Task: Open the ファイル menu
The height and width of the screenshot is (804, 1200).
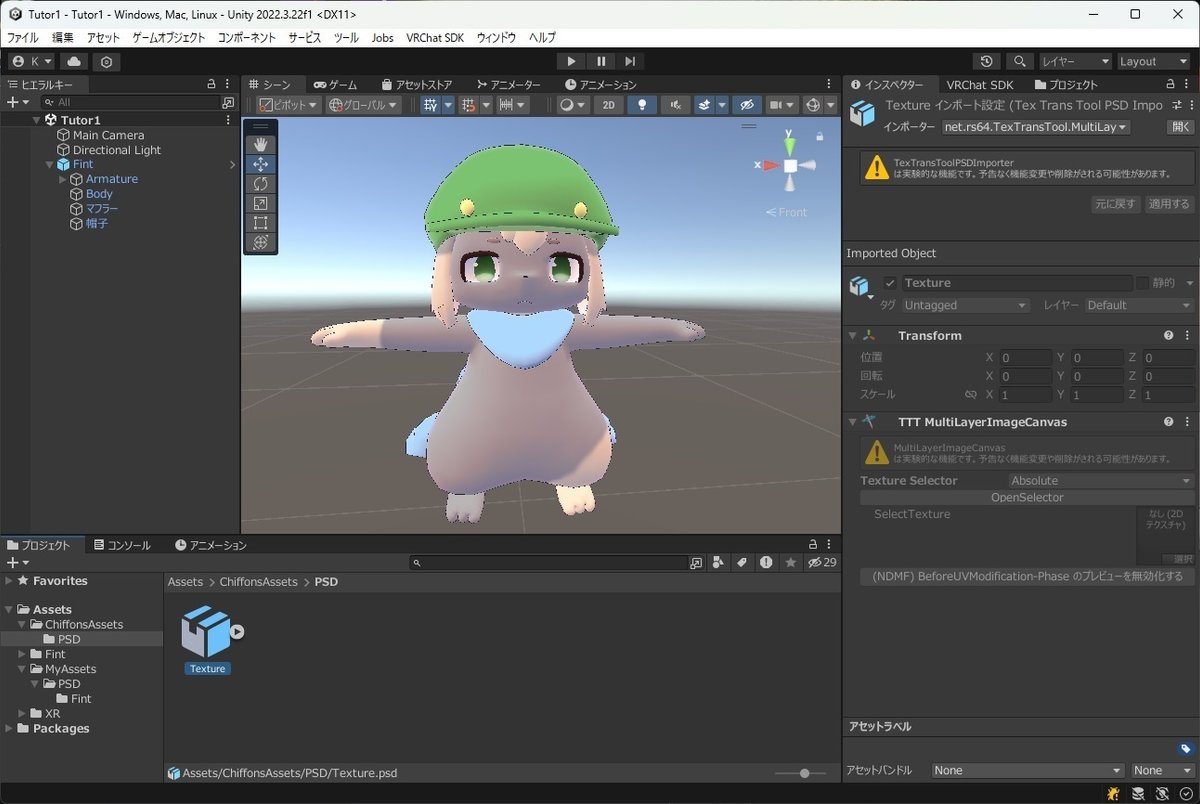Action: (23, 37)
